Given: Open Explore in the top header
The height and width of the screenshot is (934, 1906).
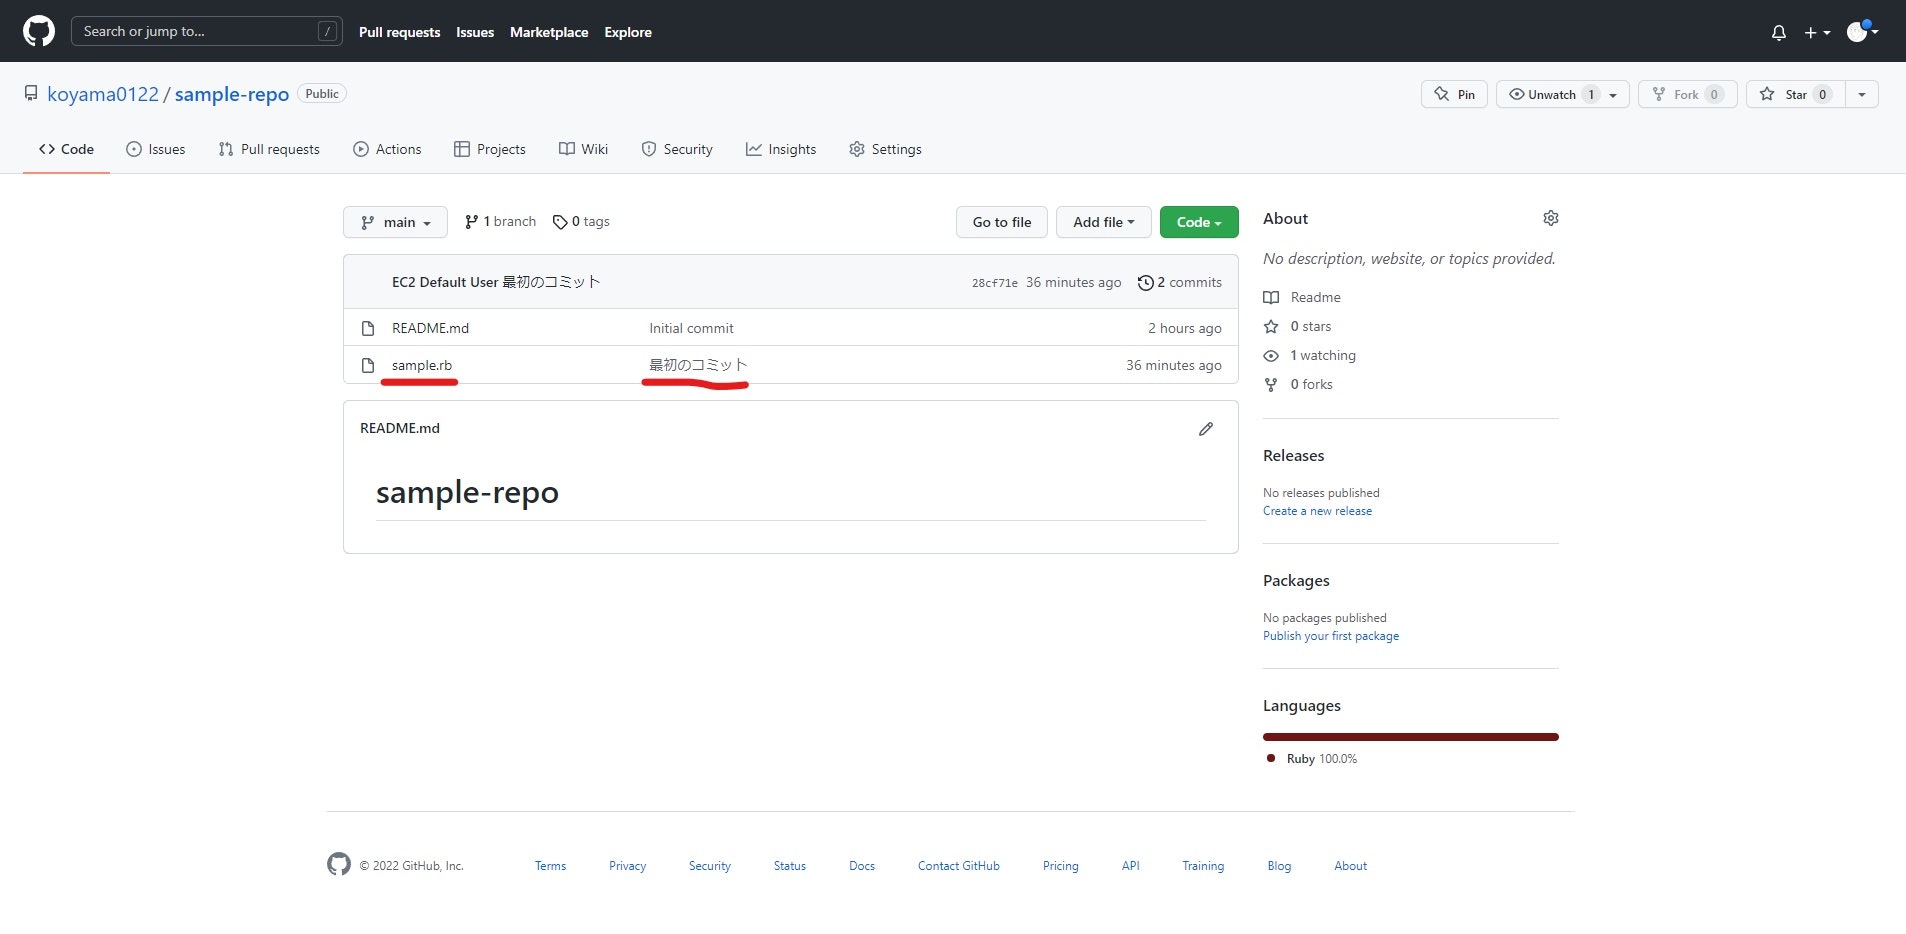Looking at the screenshot, I should coord(628,32).
